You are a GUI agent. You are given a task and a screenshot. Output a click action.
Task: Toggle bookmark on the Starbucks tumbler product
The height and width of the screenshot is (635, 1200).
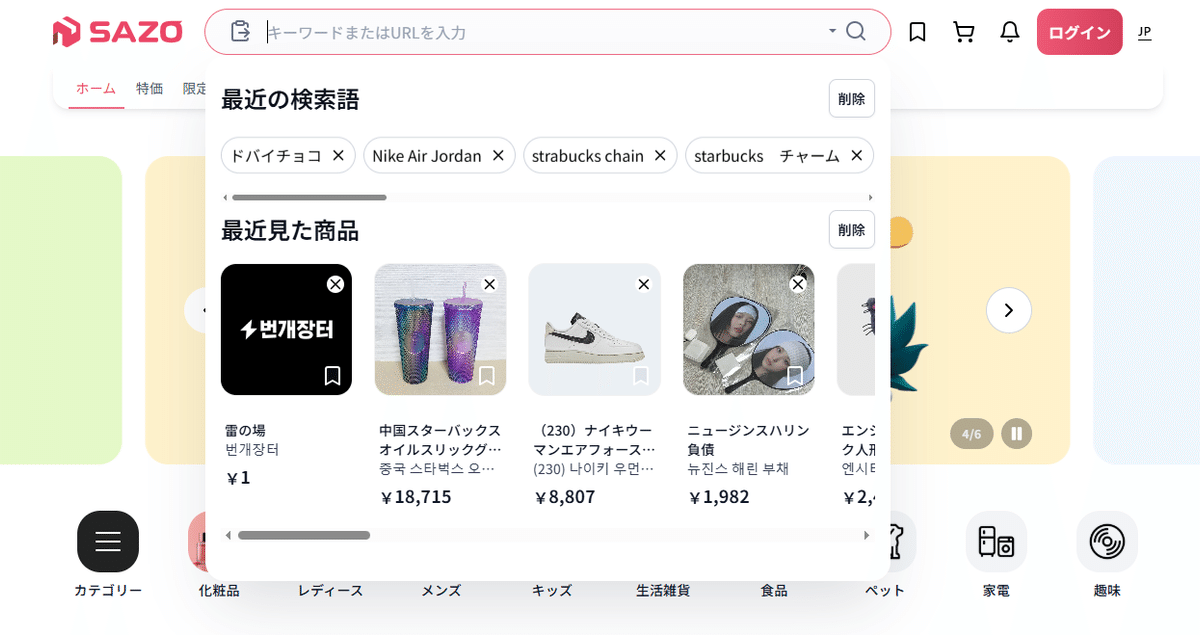[x=487, y=376]
